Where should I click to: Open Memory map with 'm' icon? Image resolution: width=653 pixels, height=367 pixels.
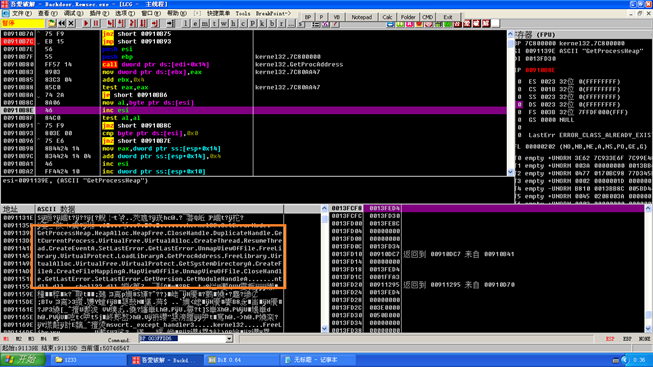(x=204, y=23)
